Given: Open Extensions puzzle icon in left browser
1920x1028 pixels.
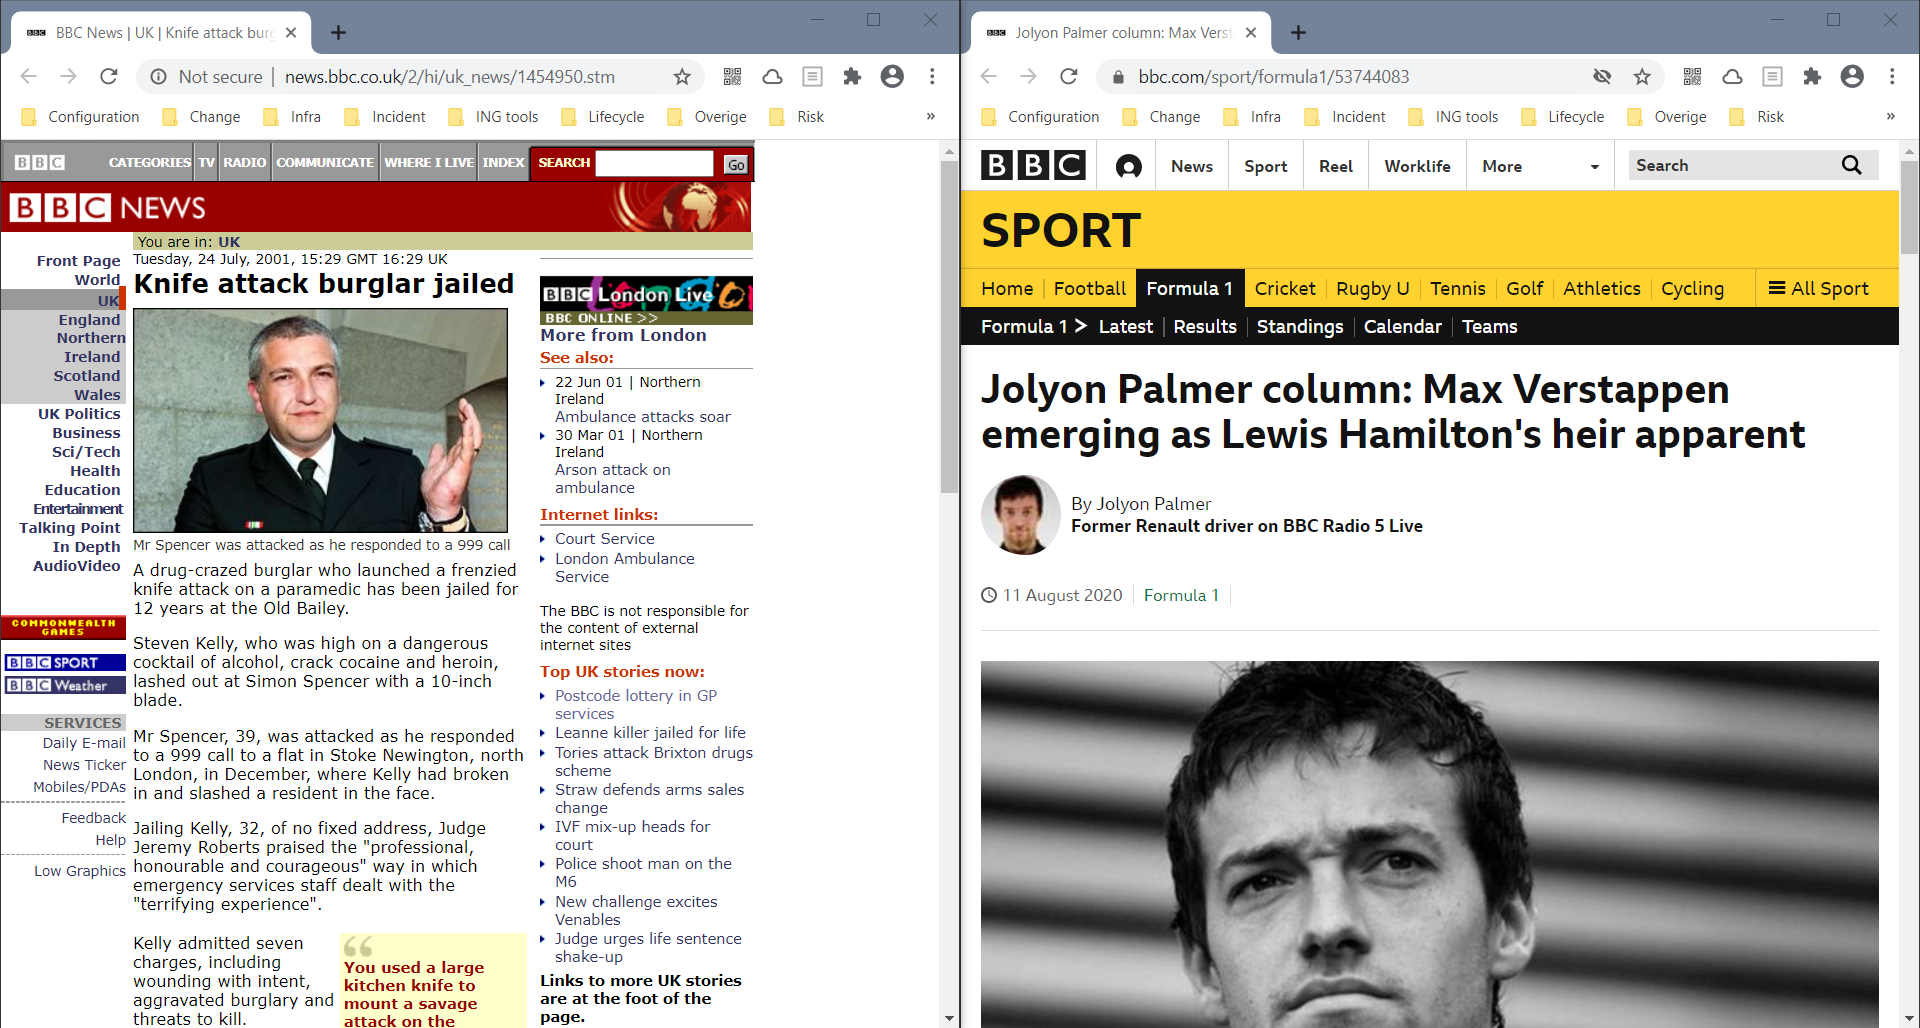Looking at the screenshot, I should 852,77.
